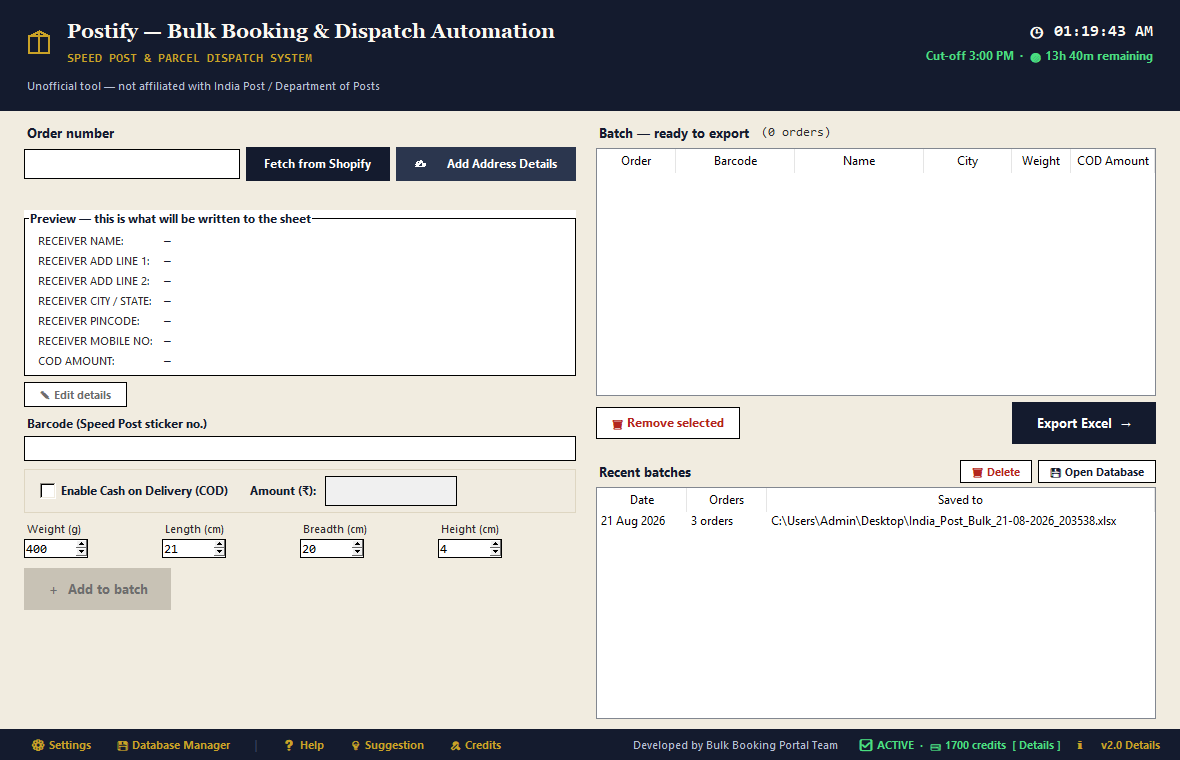Increase the Breadth (cm) value

(357, 545)
